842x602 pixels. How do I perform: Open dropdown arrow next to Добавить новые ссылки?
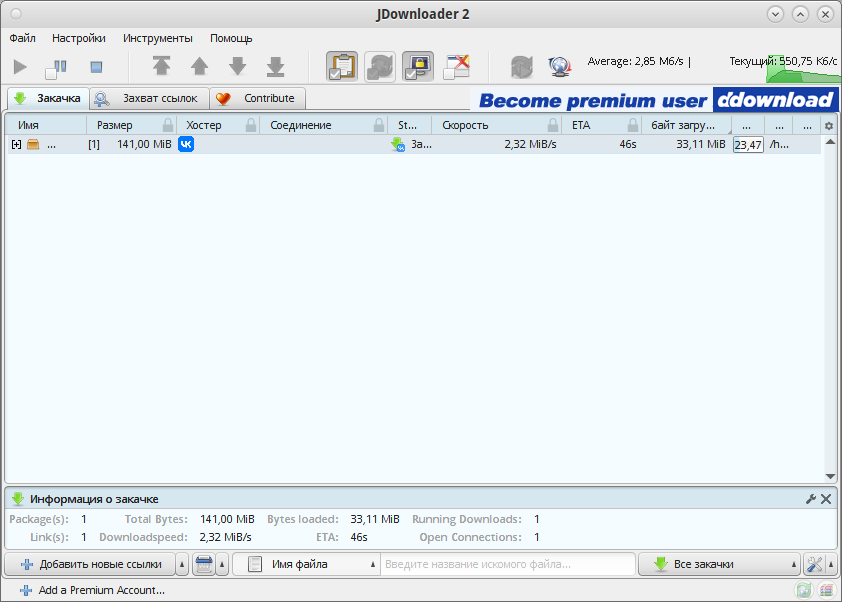(x=182, y=564)
